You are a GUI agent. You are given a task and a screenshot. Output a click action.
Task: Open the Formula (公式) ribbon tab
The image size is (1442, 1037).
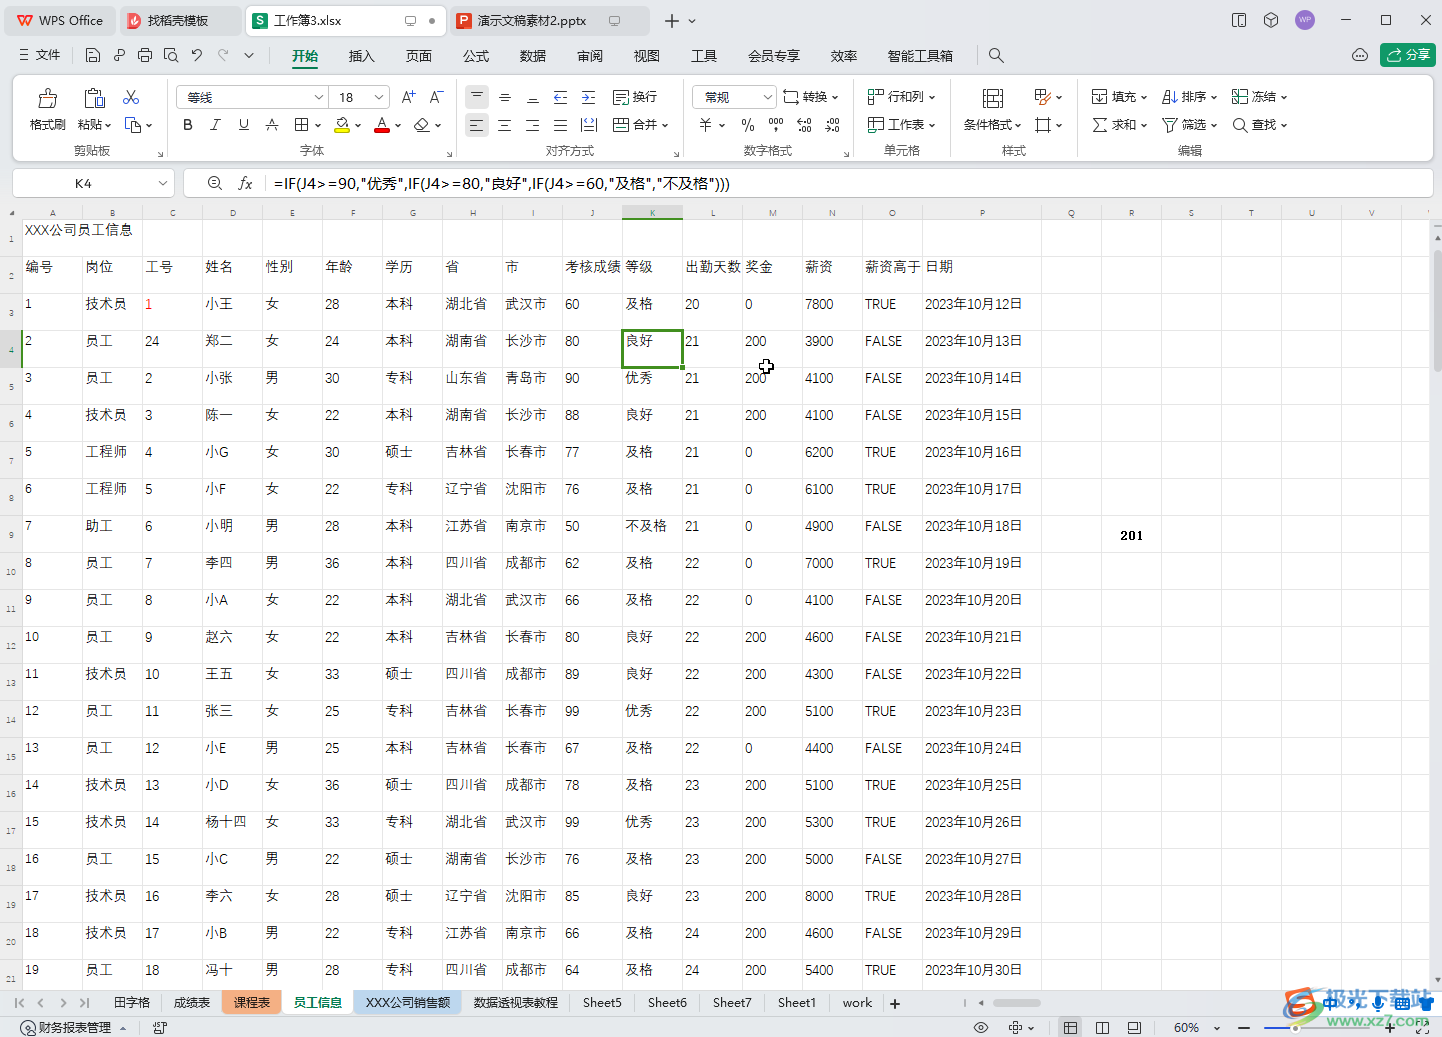(476, 56)
